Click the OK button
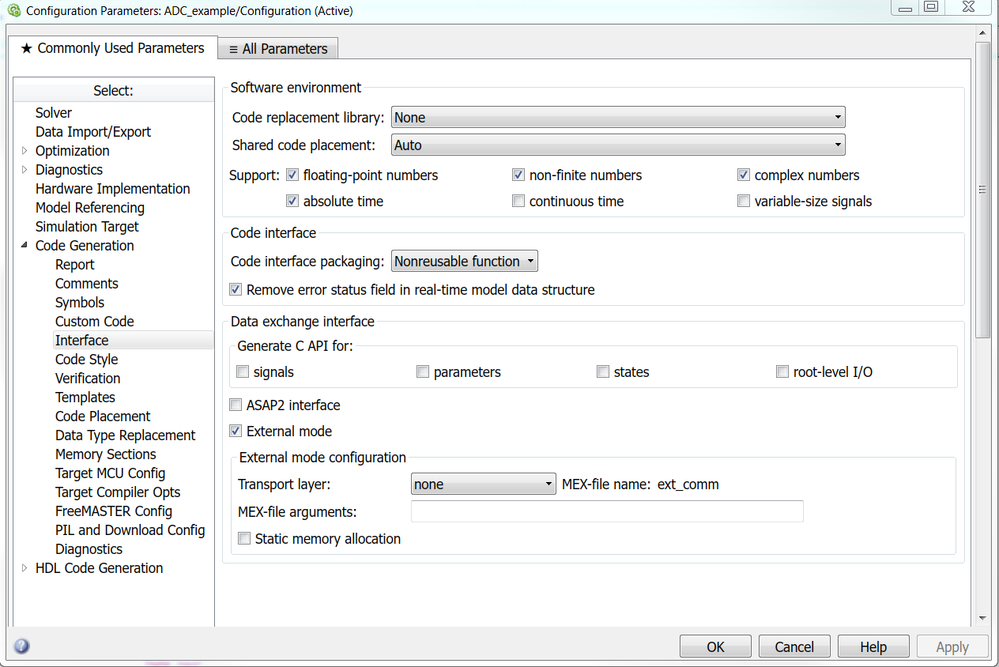This screenshot has height=667, width=999. tap(715, 647)
